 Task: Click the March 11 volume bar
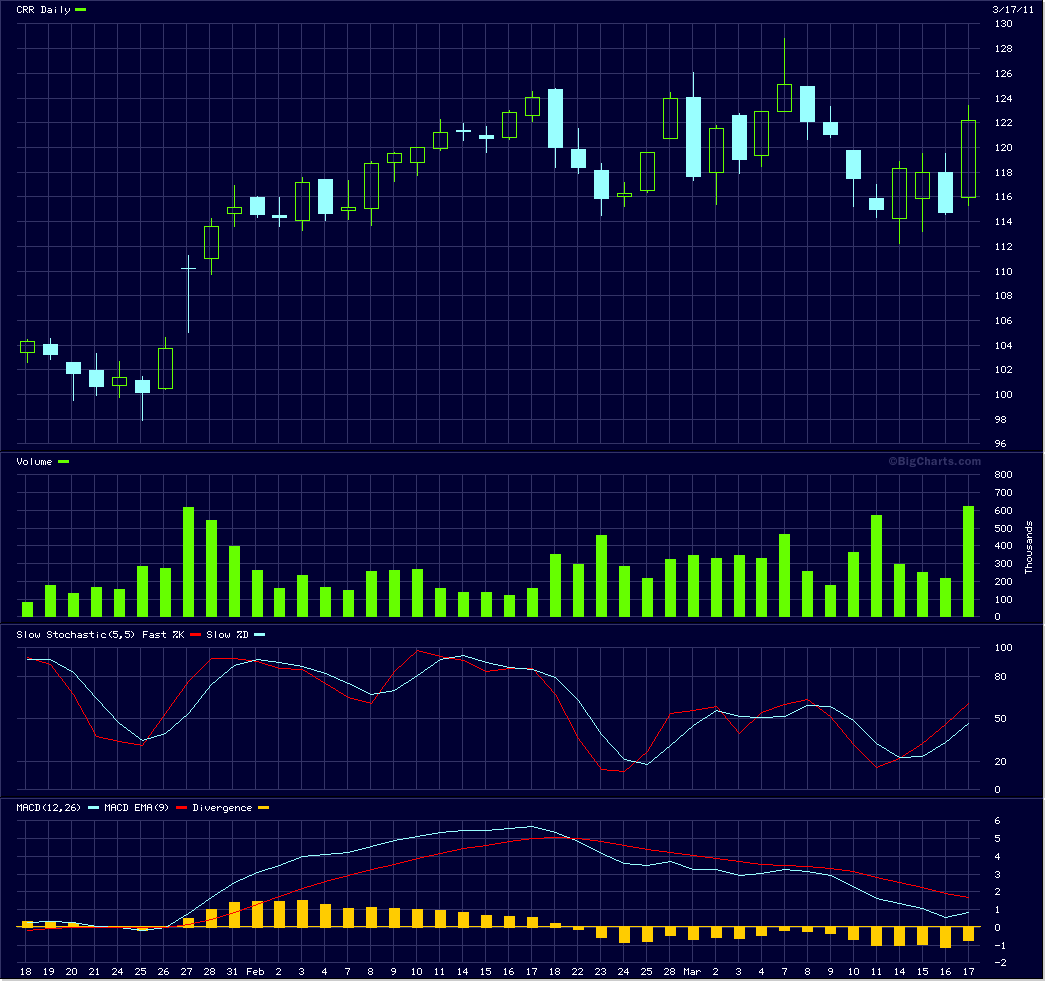[x=876, y=566]
